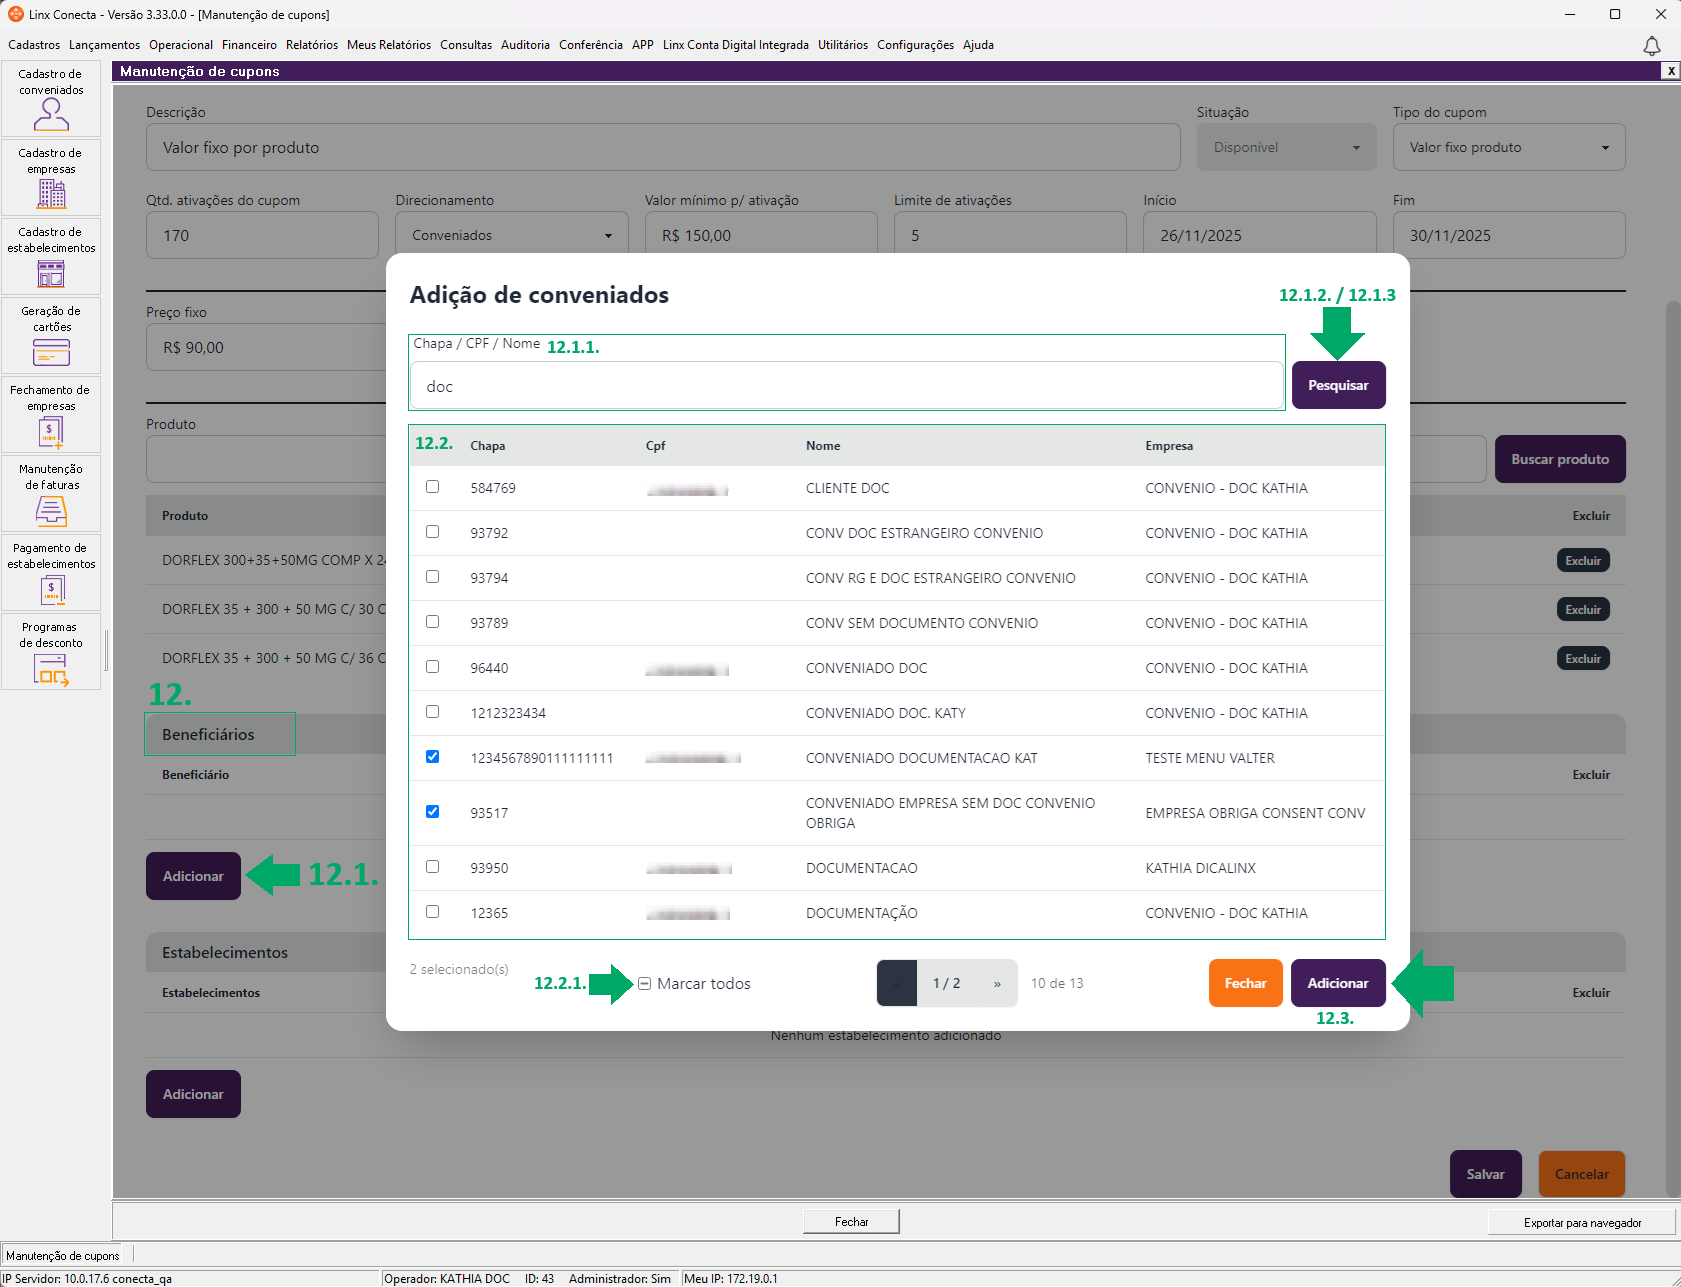Toggle the Marcar todos checkbox
The height and width of the screenshot is (1287, 1681).
(x=644, y=984)
